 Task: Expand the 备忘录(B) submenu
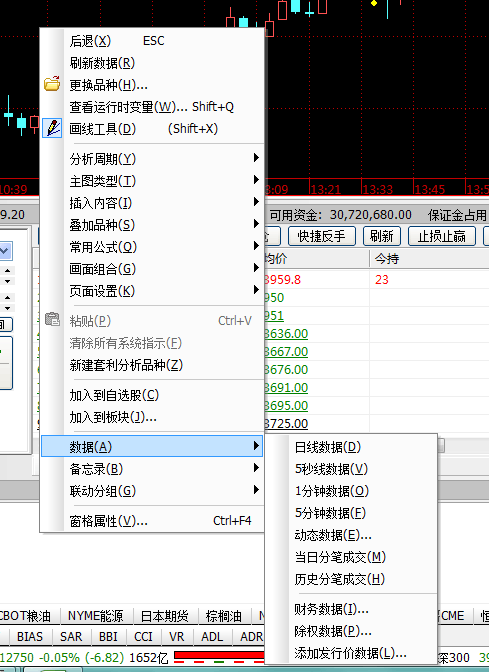(x=152, y=469)
